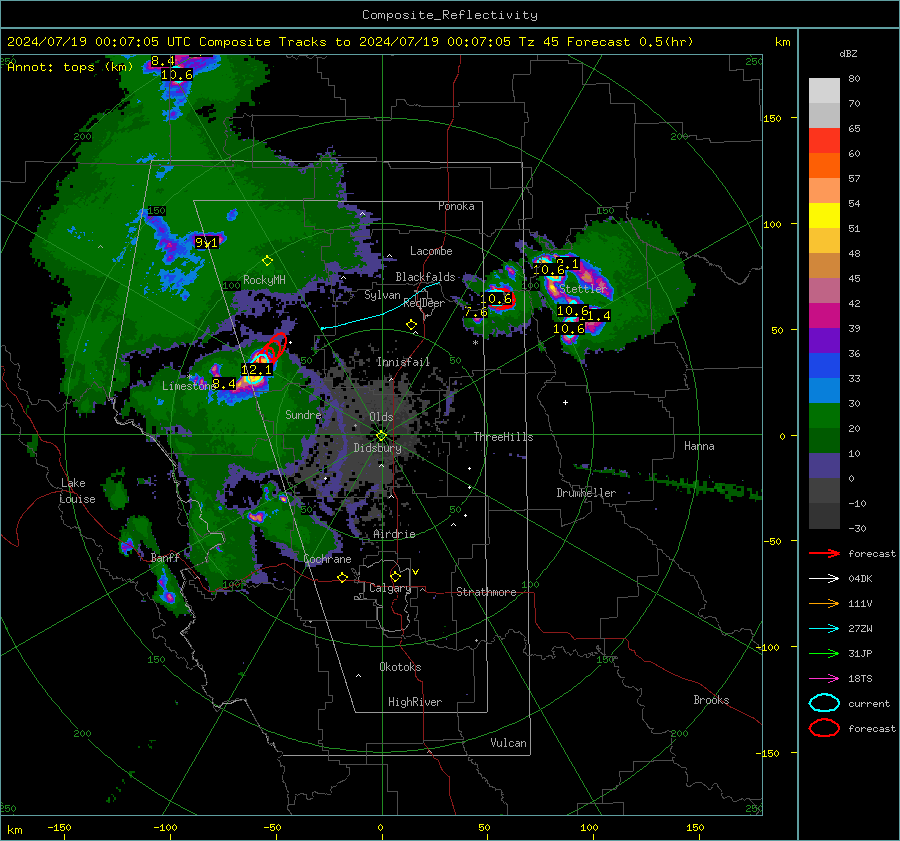
Task: Click the Banff city label
Action: 165,558
